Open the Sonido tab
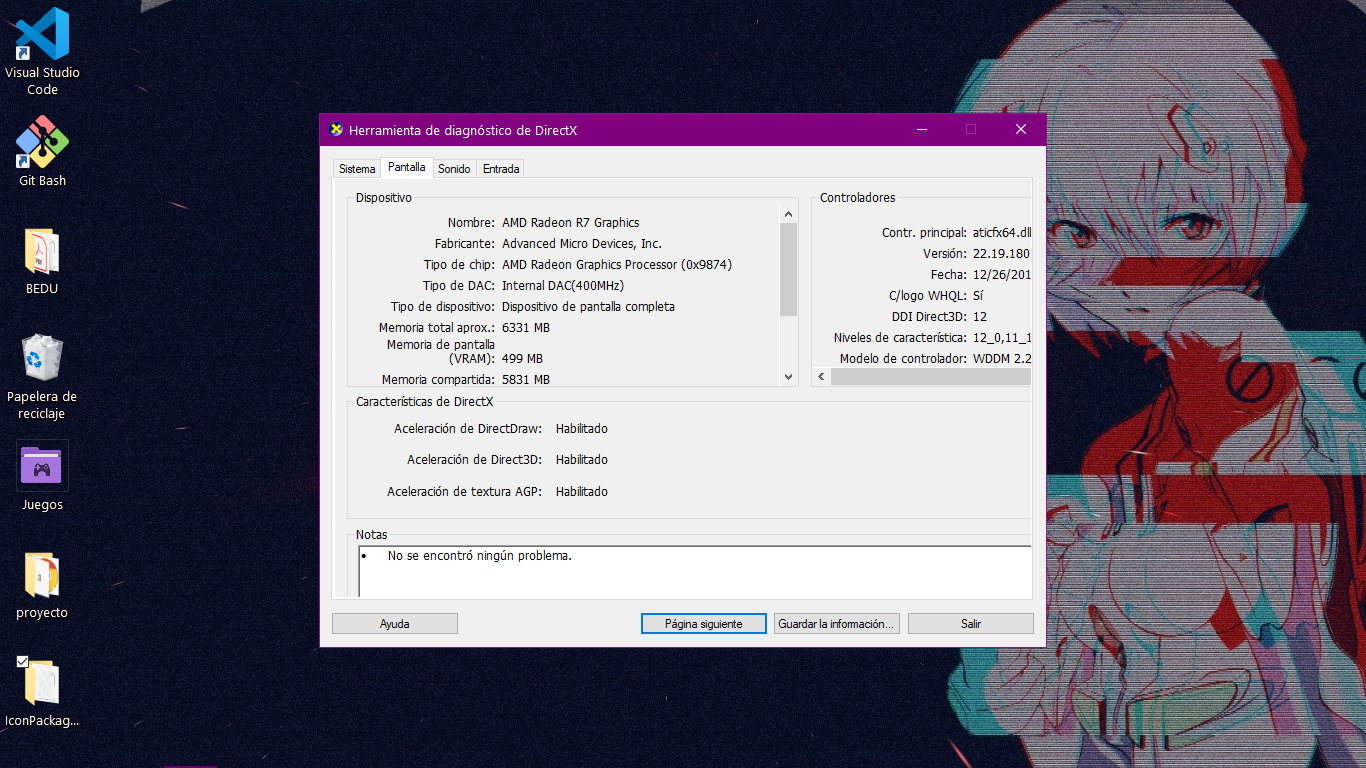The height and width of the screenshot is (768, 1366). [x=454, y=169]
